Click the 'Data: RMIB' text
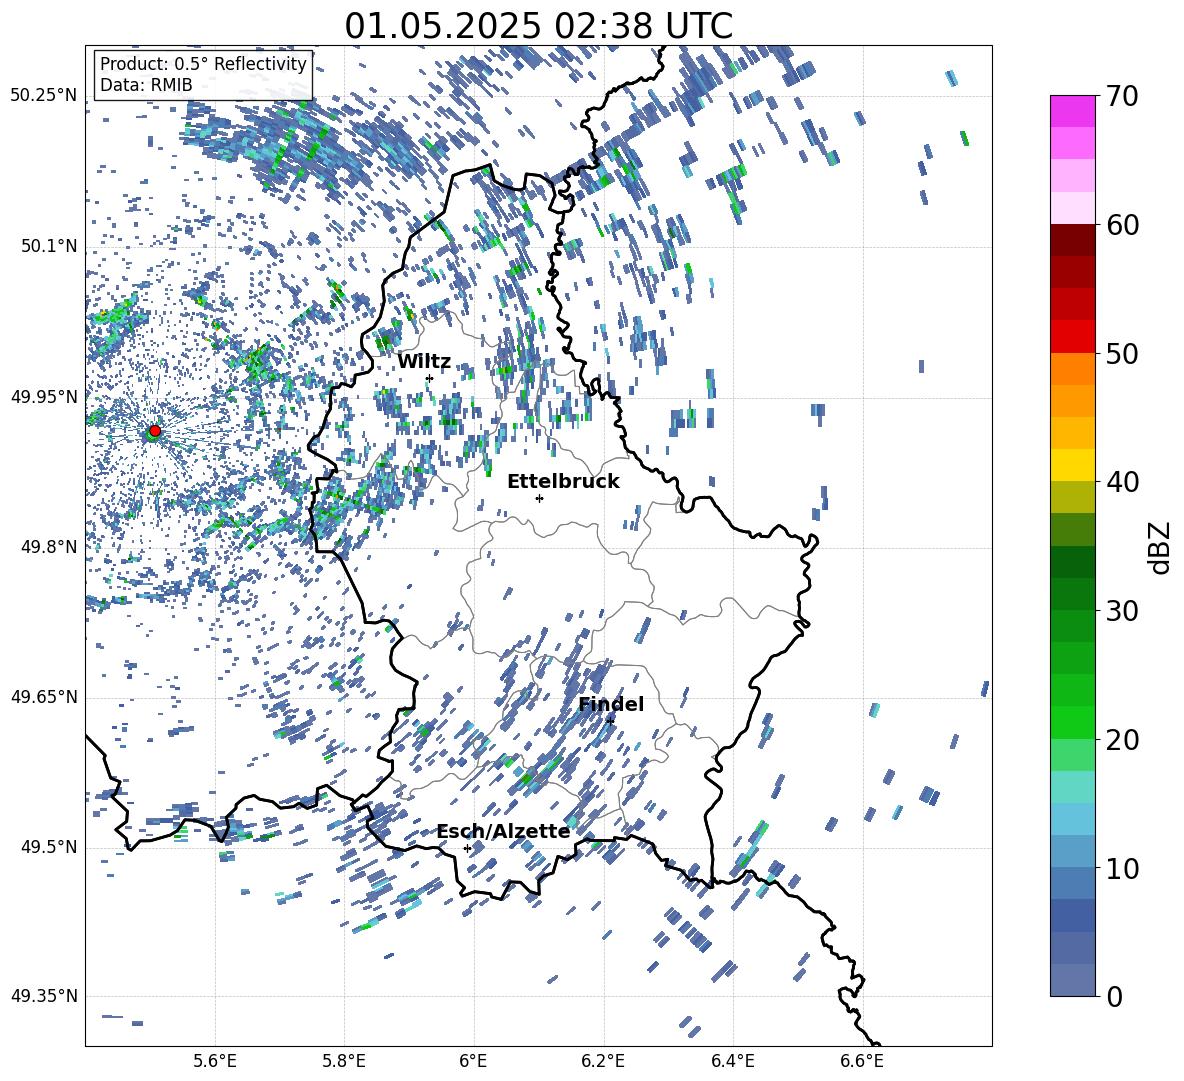Image resolution: width=1184 pixels, height=1081 pixels. point(146,85)
